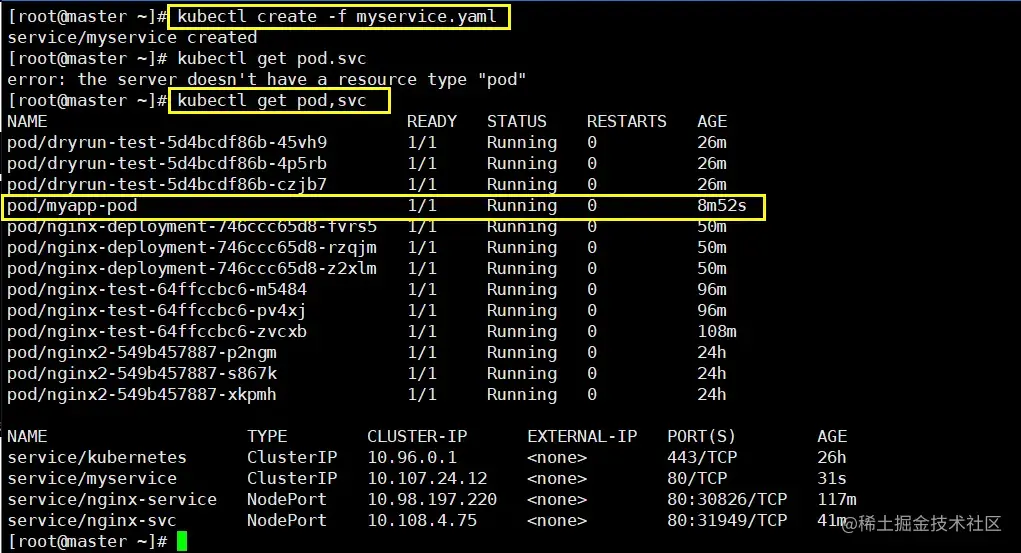Click the 8m52s age of myapp-pod
Image resolution: width=1021 pixels, height=553 pixels.
721,206
